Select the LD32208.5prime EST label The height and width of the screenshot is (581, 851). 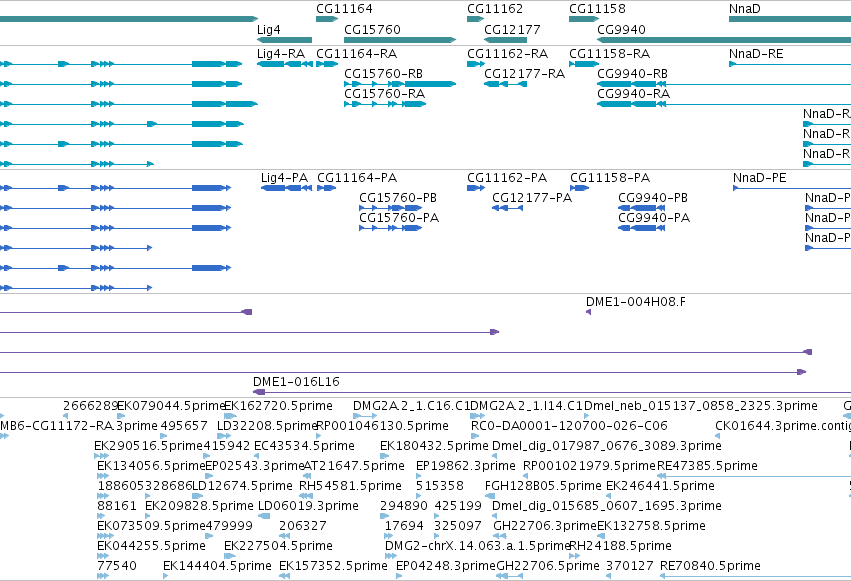(x=266, y=426)
